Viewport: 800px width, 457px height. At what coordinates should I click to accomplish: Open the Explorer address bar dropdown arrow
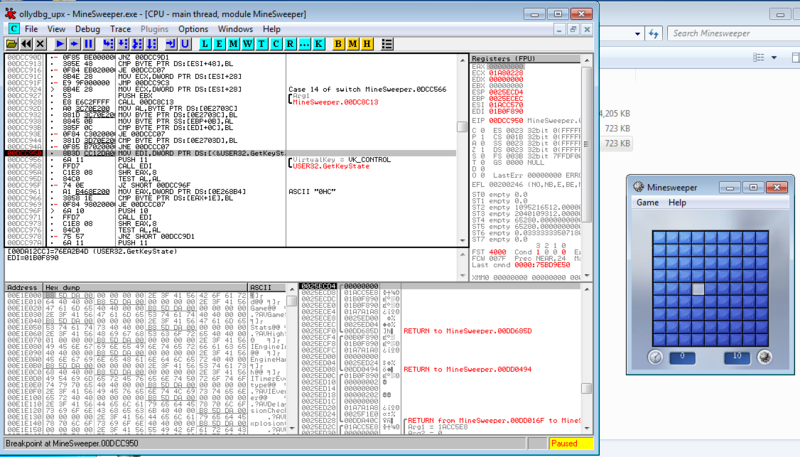pos(637,34)
